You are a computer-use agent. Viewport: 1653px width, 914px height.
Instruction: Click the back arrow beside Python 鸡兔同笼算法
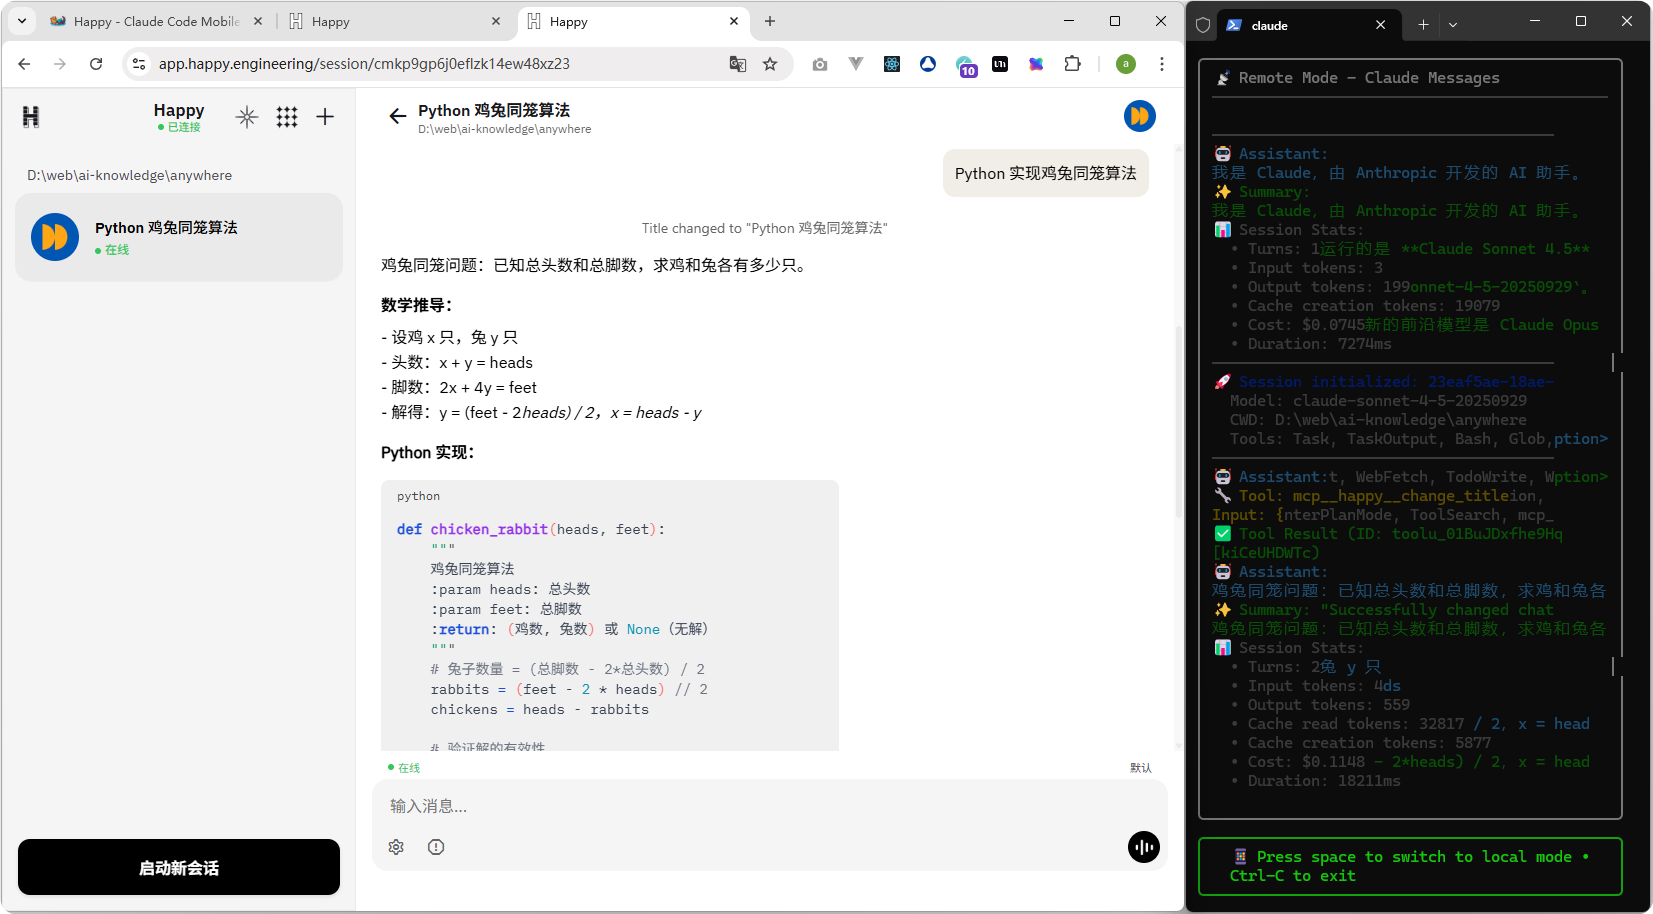[397, 116]
